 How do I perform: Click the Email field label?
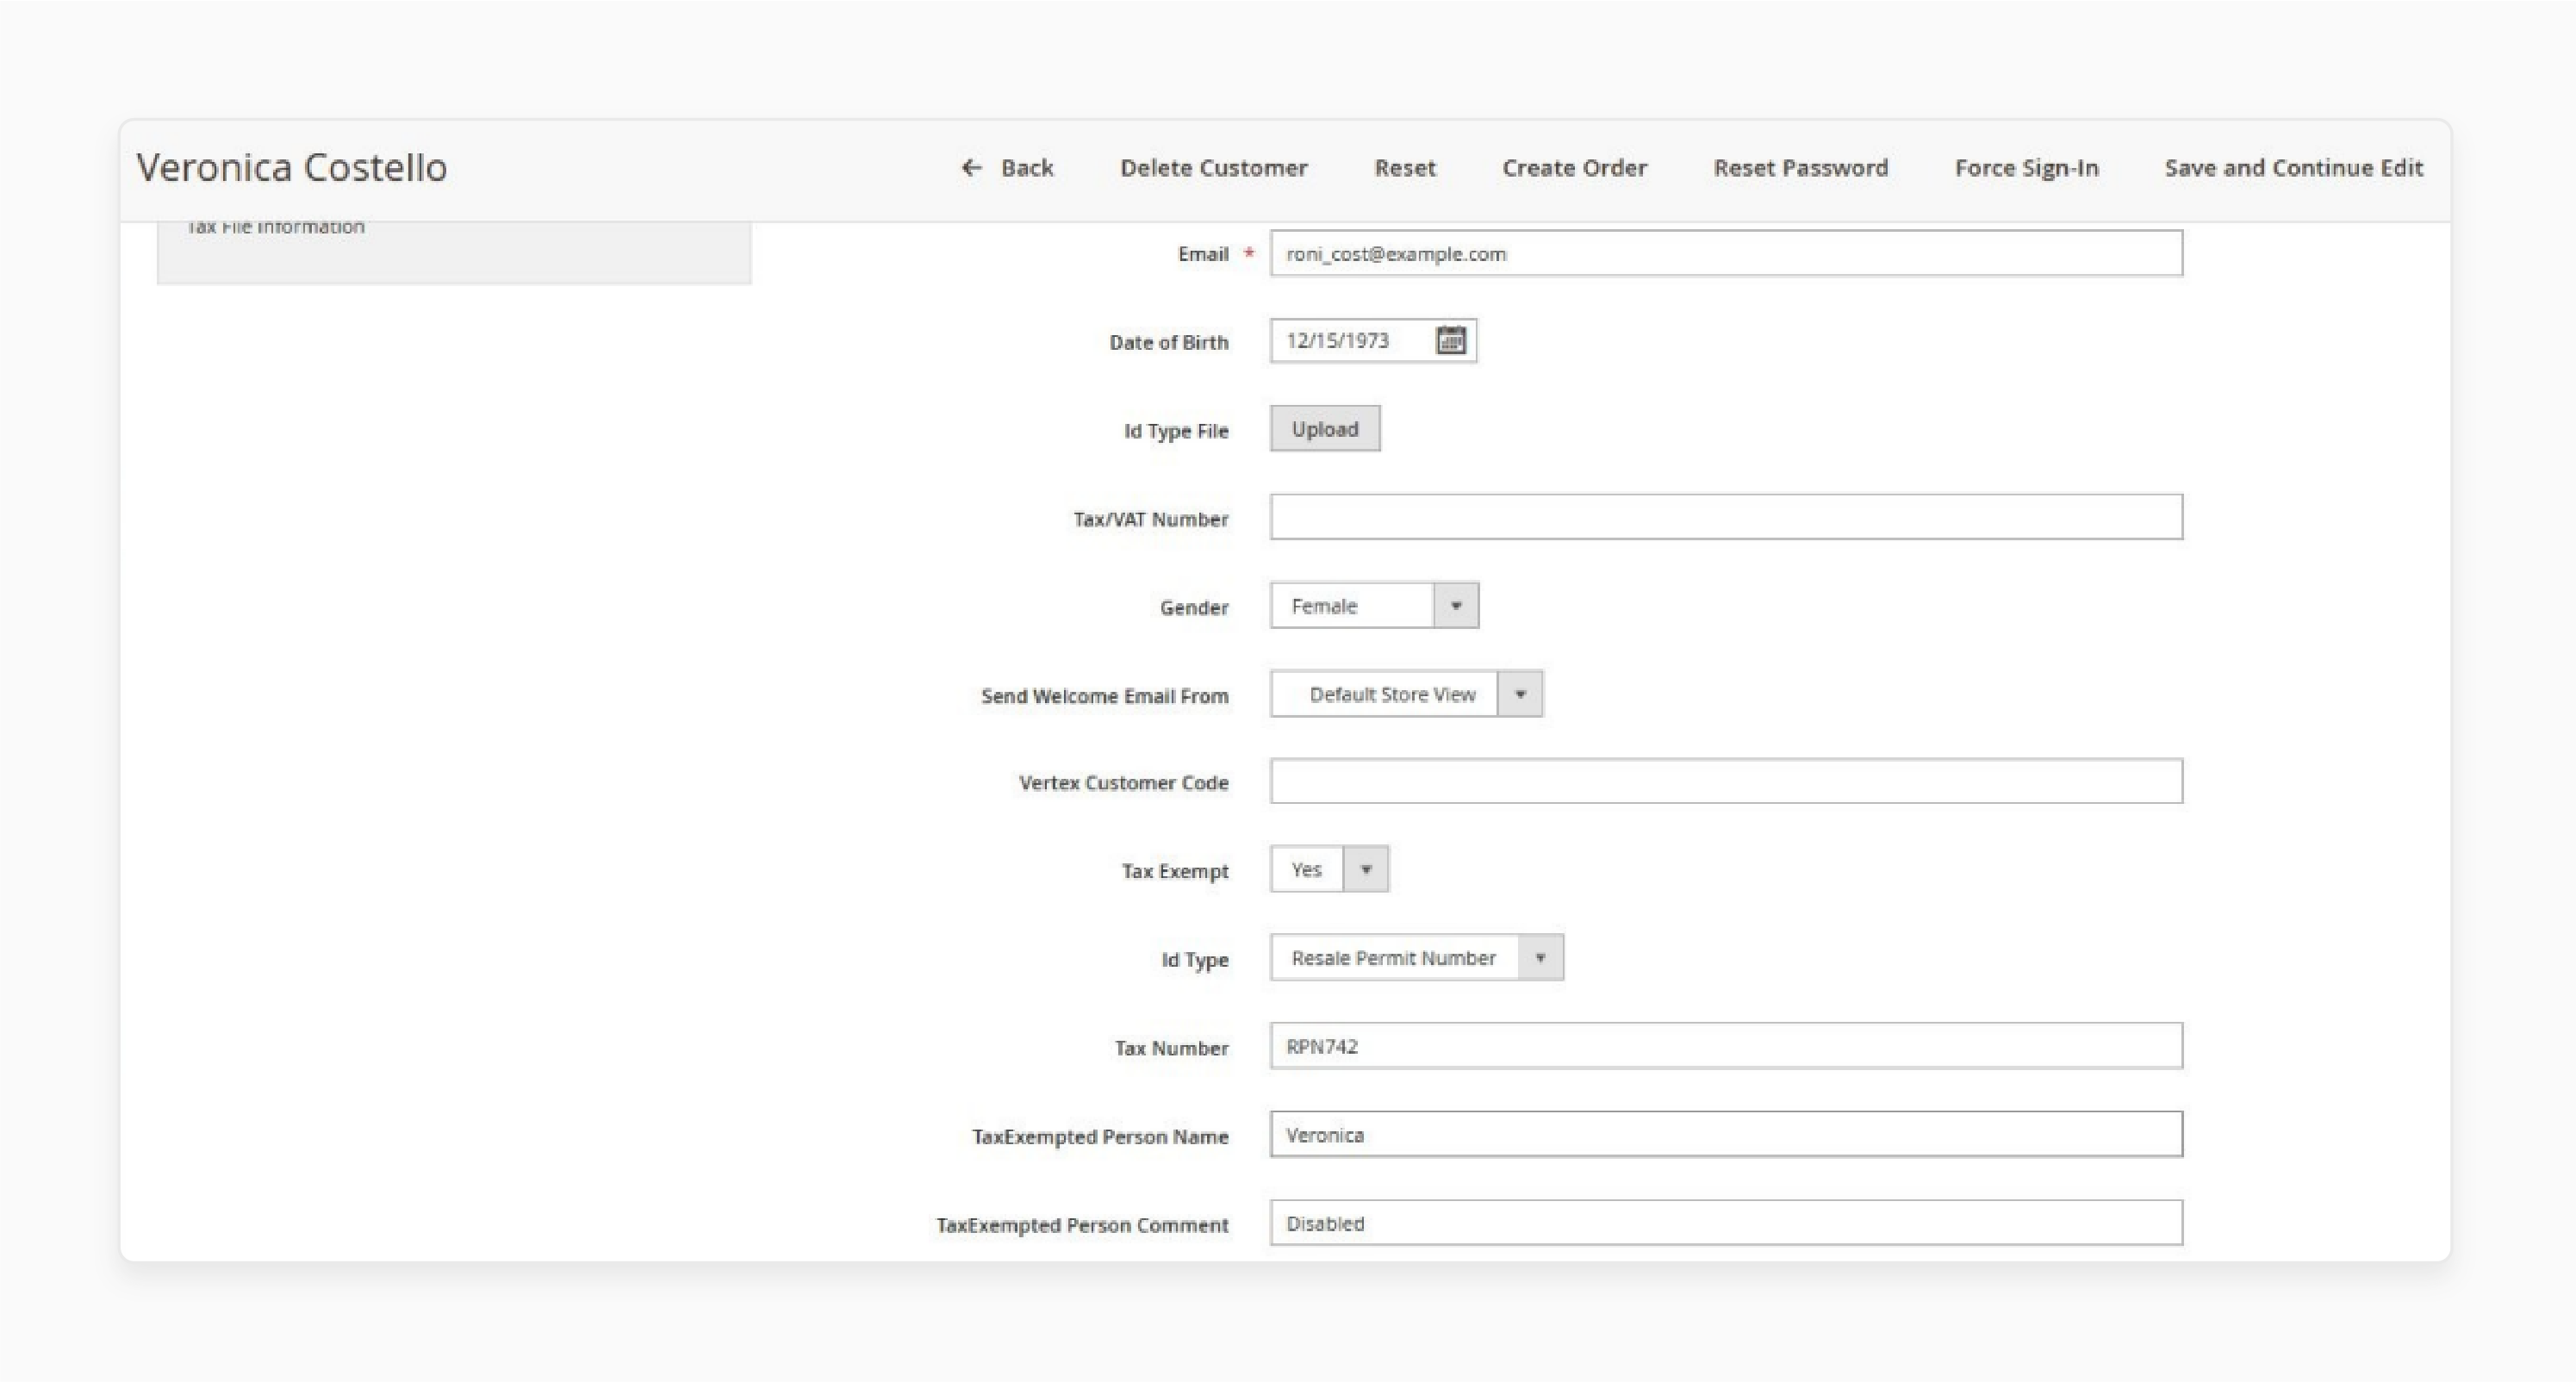[x=1203, y=254]
